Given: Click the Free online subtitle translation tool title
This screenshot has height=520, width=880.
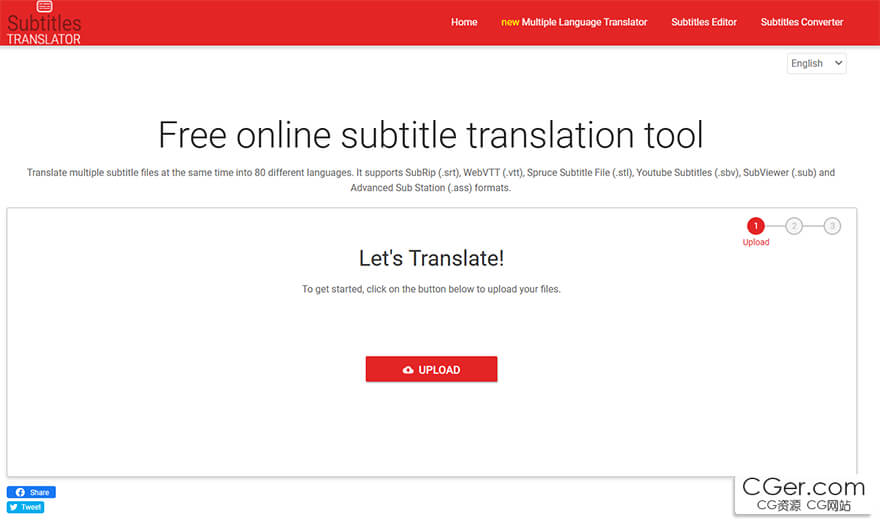Looking at the screenshot, I should tap(431, 135).
